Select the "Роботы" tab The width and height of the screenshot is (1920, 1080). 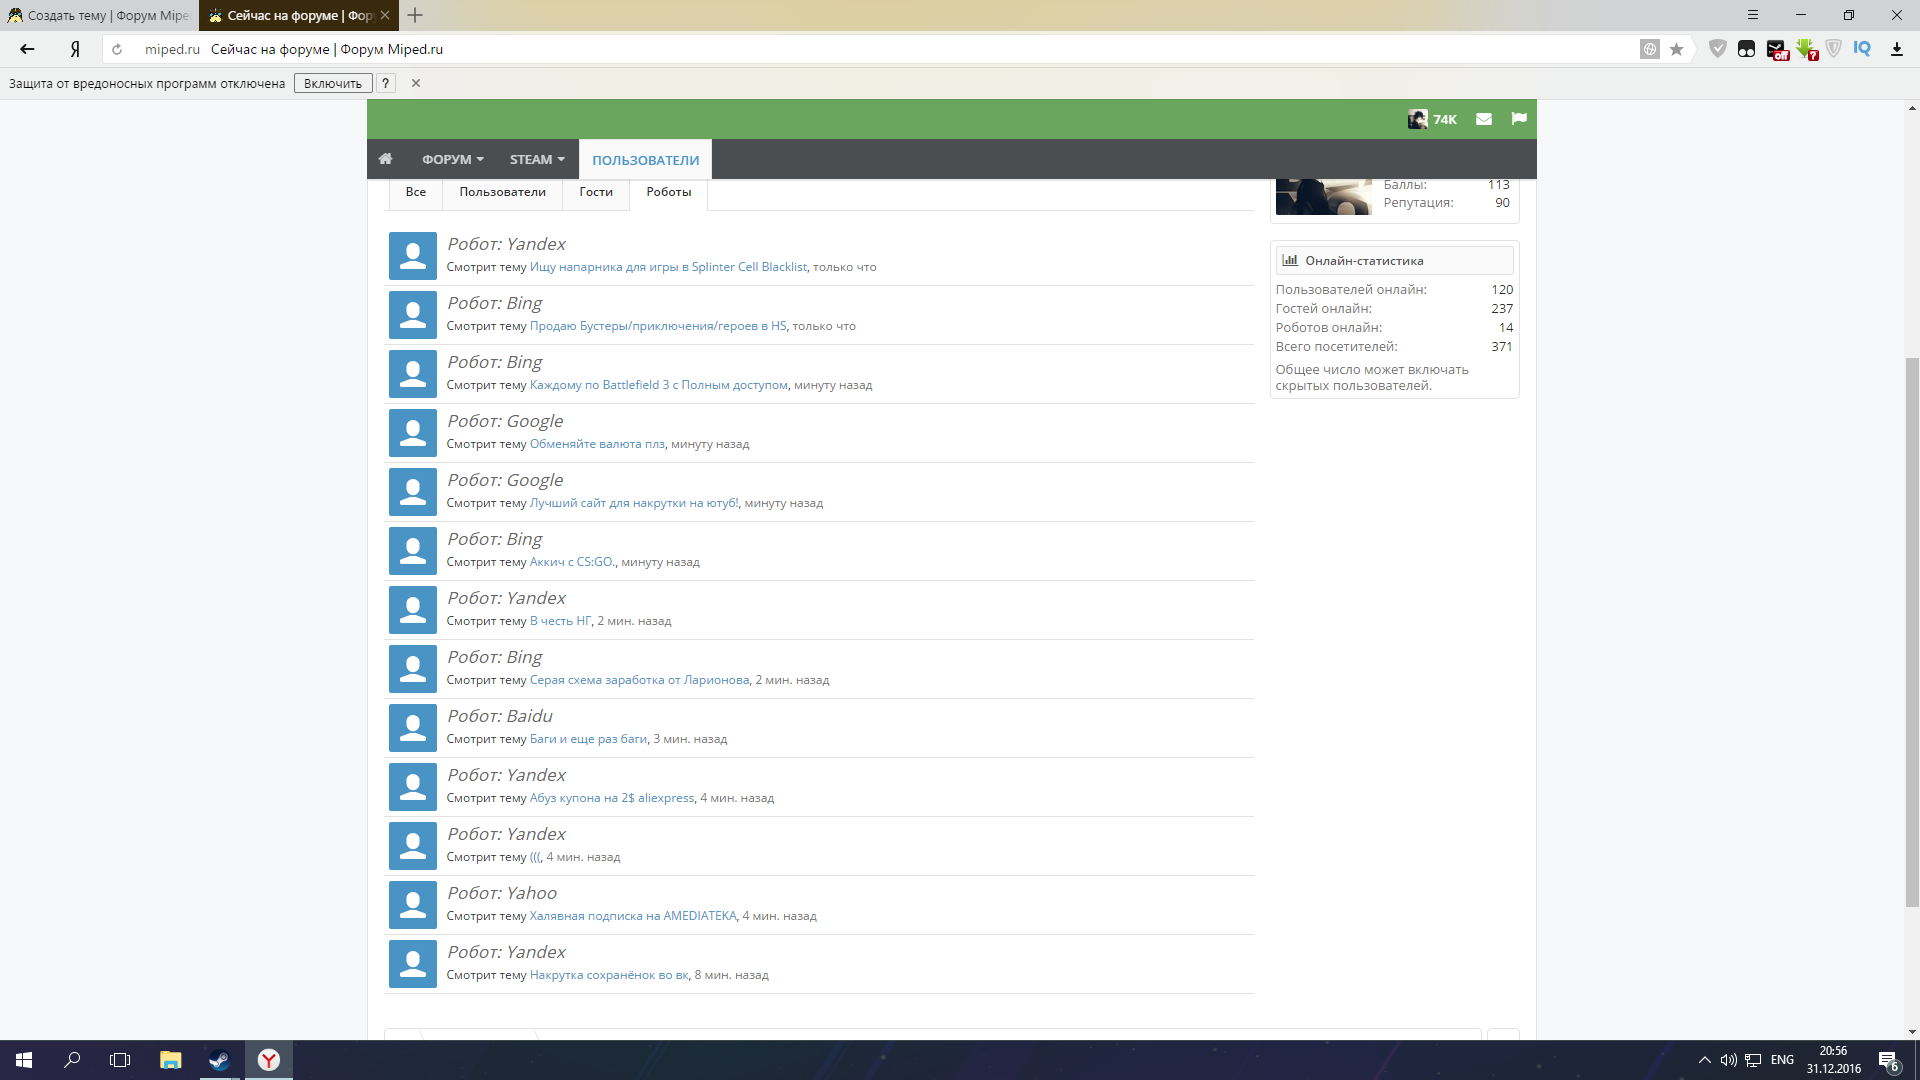(x=668, y=192)
